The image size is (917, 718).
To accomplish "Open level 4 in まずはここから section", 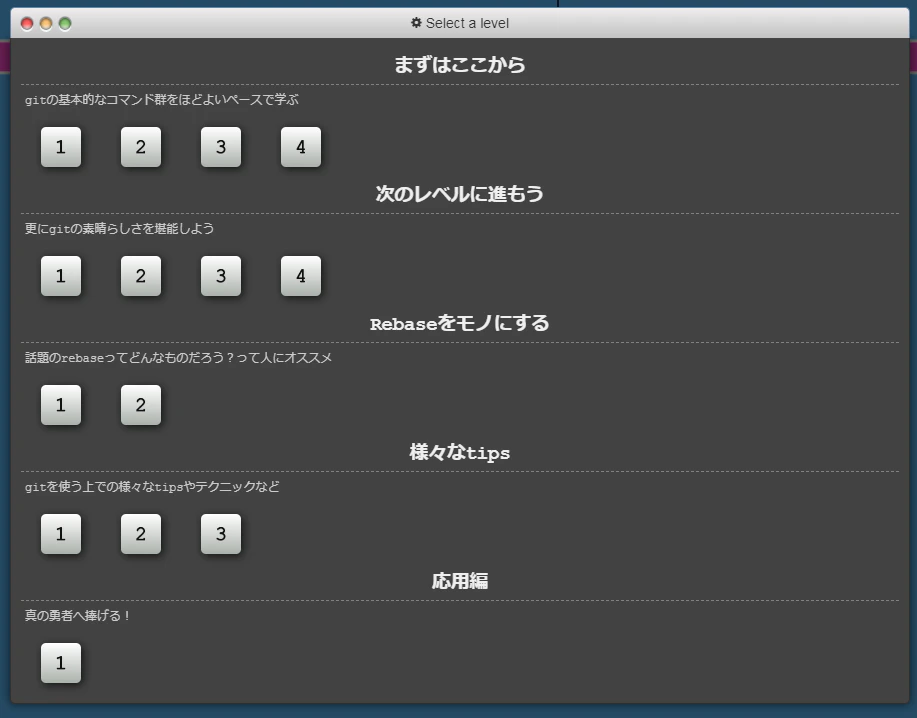I will coord(301,147).
